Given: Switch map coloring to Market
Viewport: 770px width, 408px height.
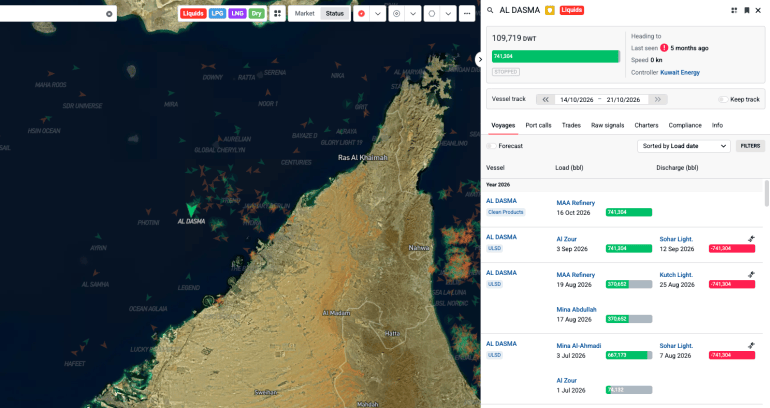Looking at the screenshot, I should point(304,14).
